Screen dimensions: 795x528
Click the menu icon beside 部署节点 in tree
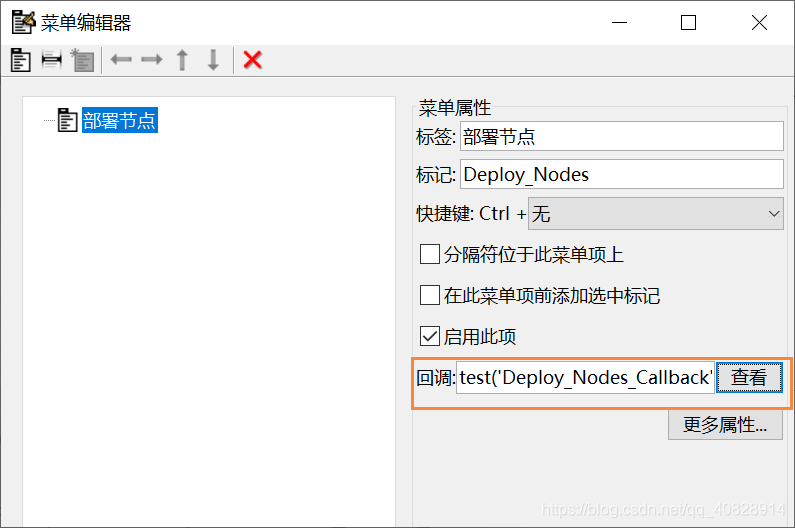coord(67,120)
